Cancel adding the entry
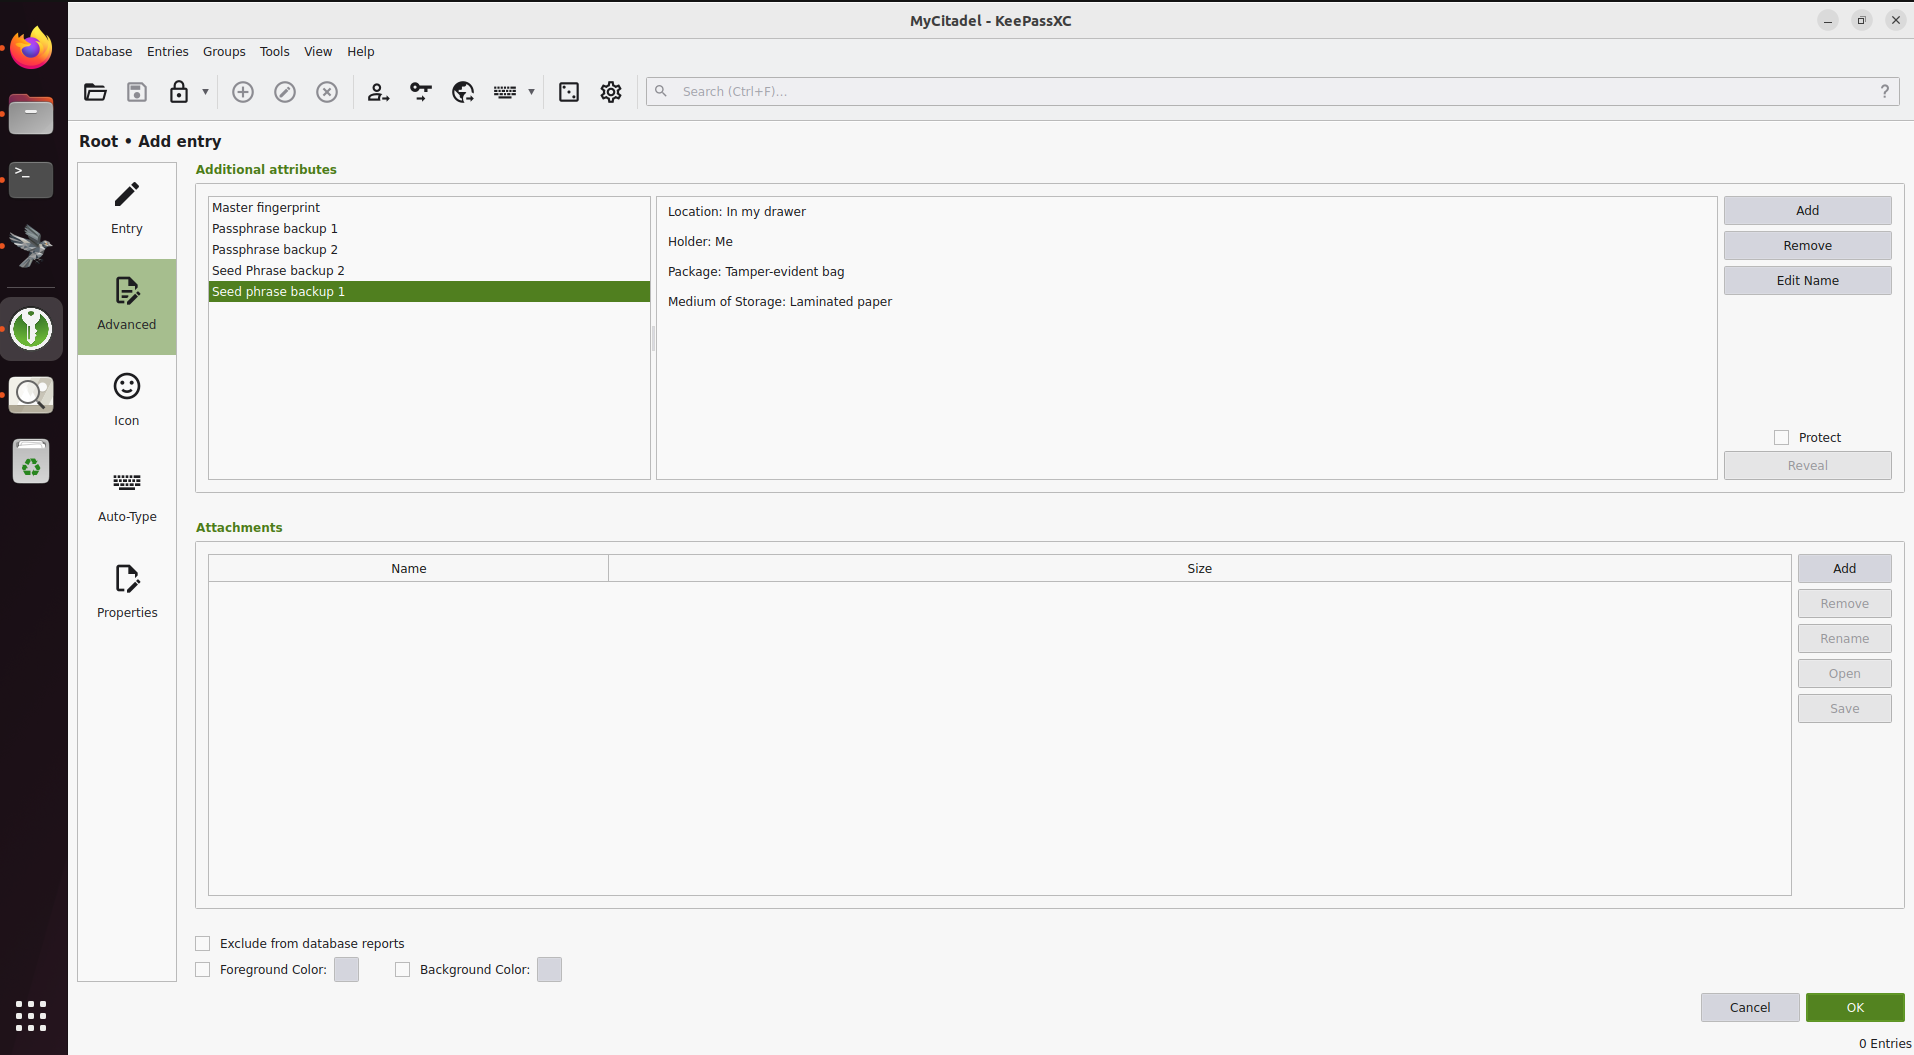 click(x=1750, y=1007)
